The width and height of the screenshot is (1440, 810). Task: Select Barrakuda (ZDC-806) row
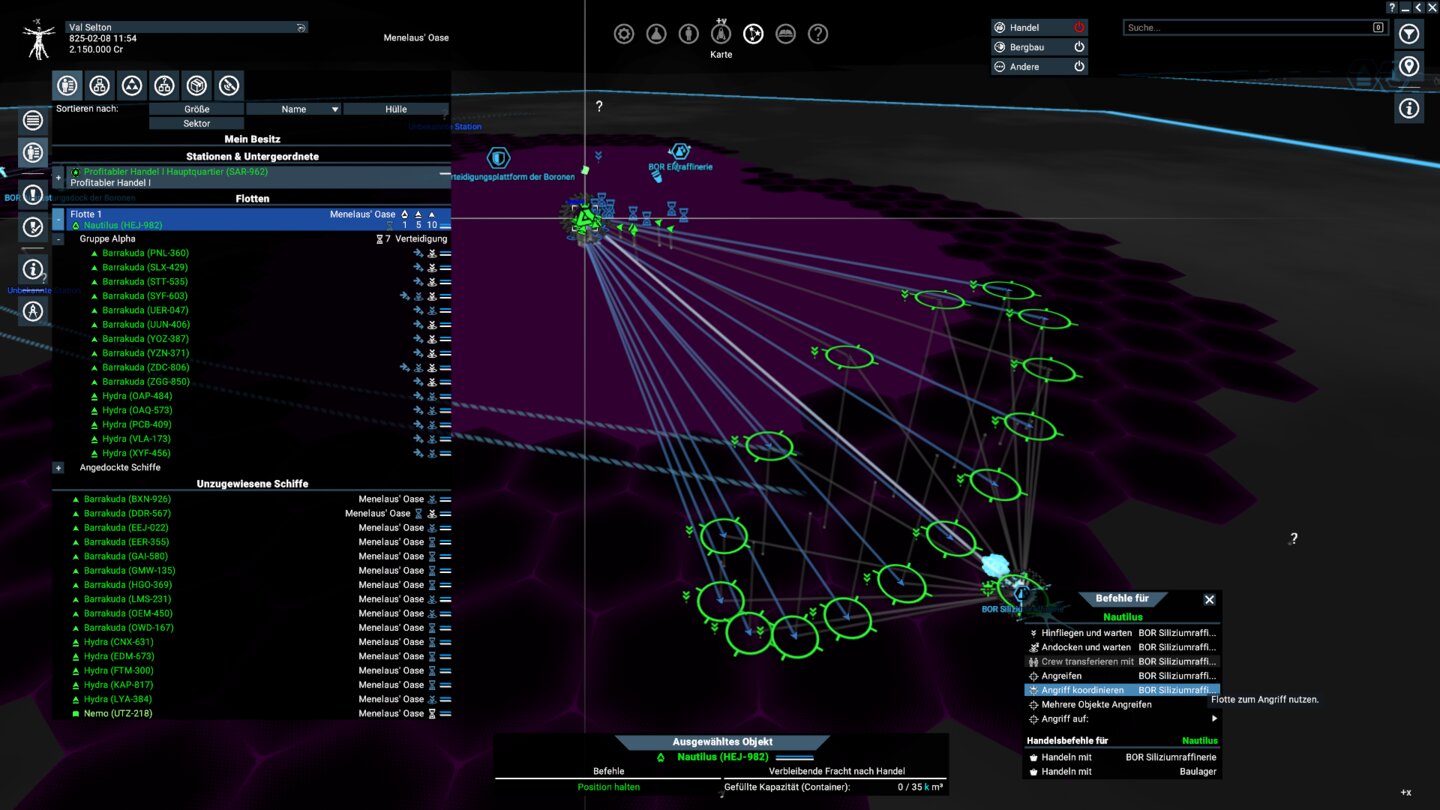tap(251, 367)
